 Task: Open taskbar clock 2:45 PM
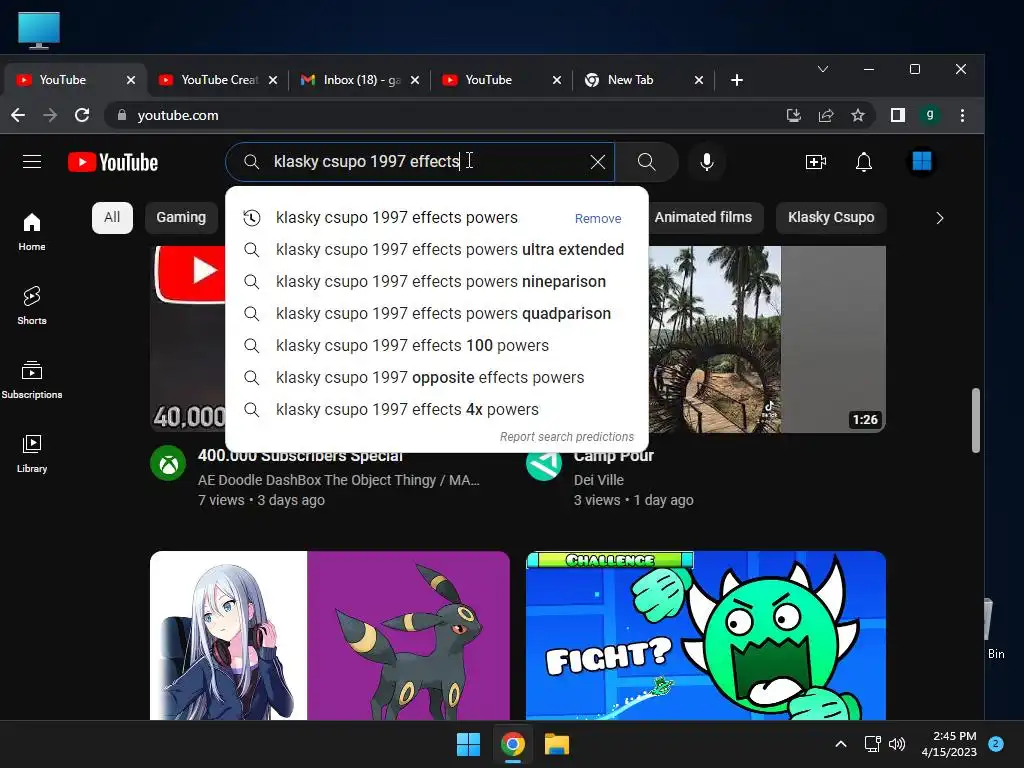pos(949,744)
